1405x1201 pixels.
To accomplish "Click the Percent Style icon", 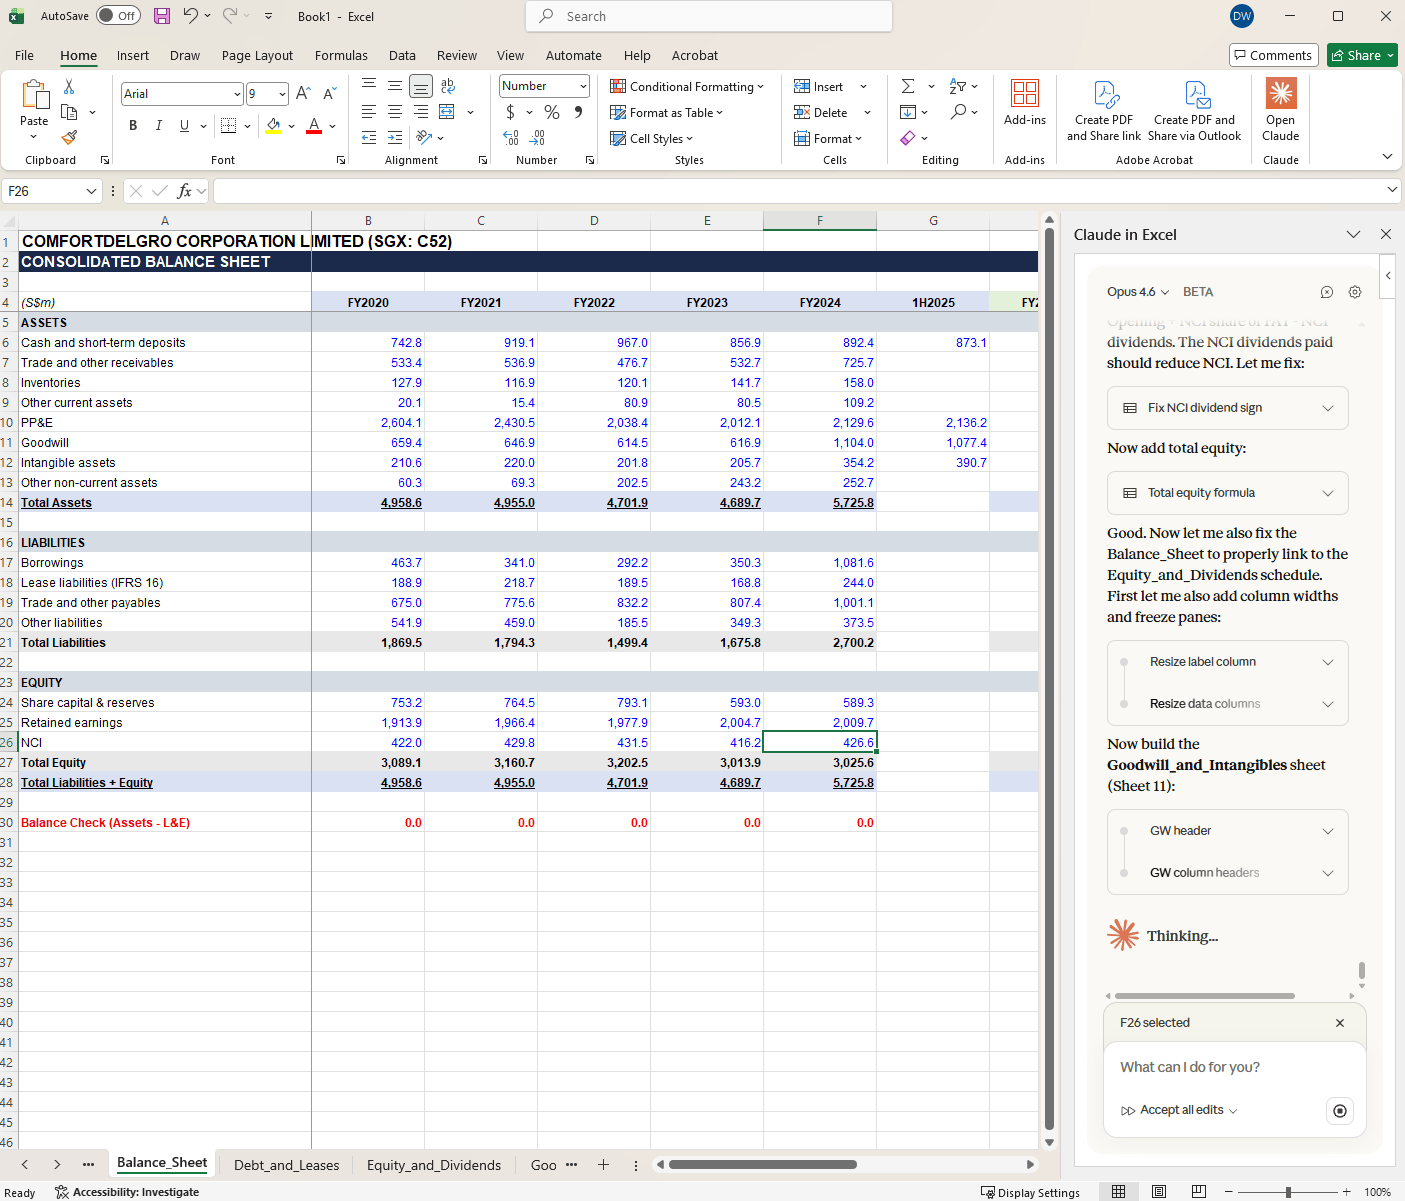I will tap(552, 112).
